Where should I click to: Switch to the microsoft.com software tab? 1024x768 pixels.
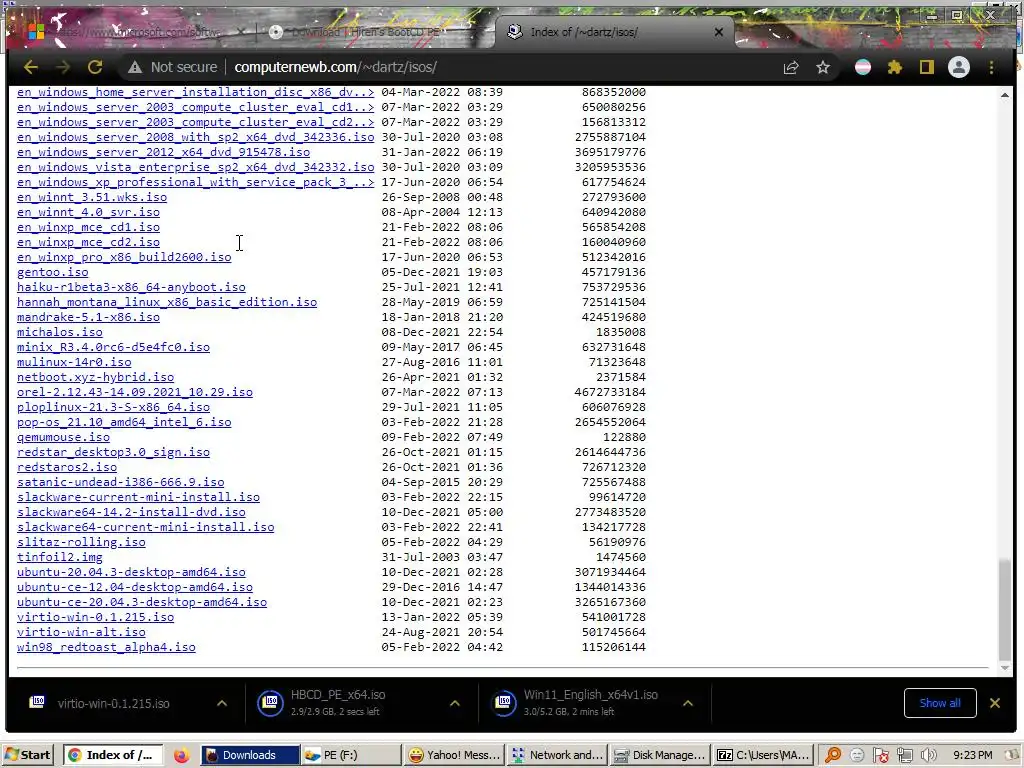coord(137,31)
